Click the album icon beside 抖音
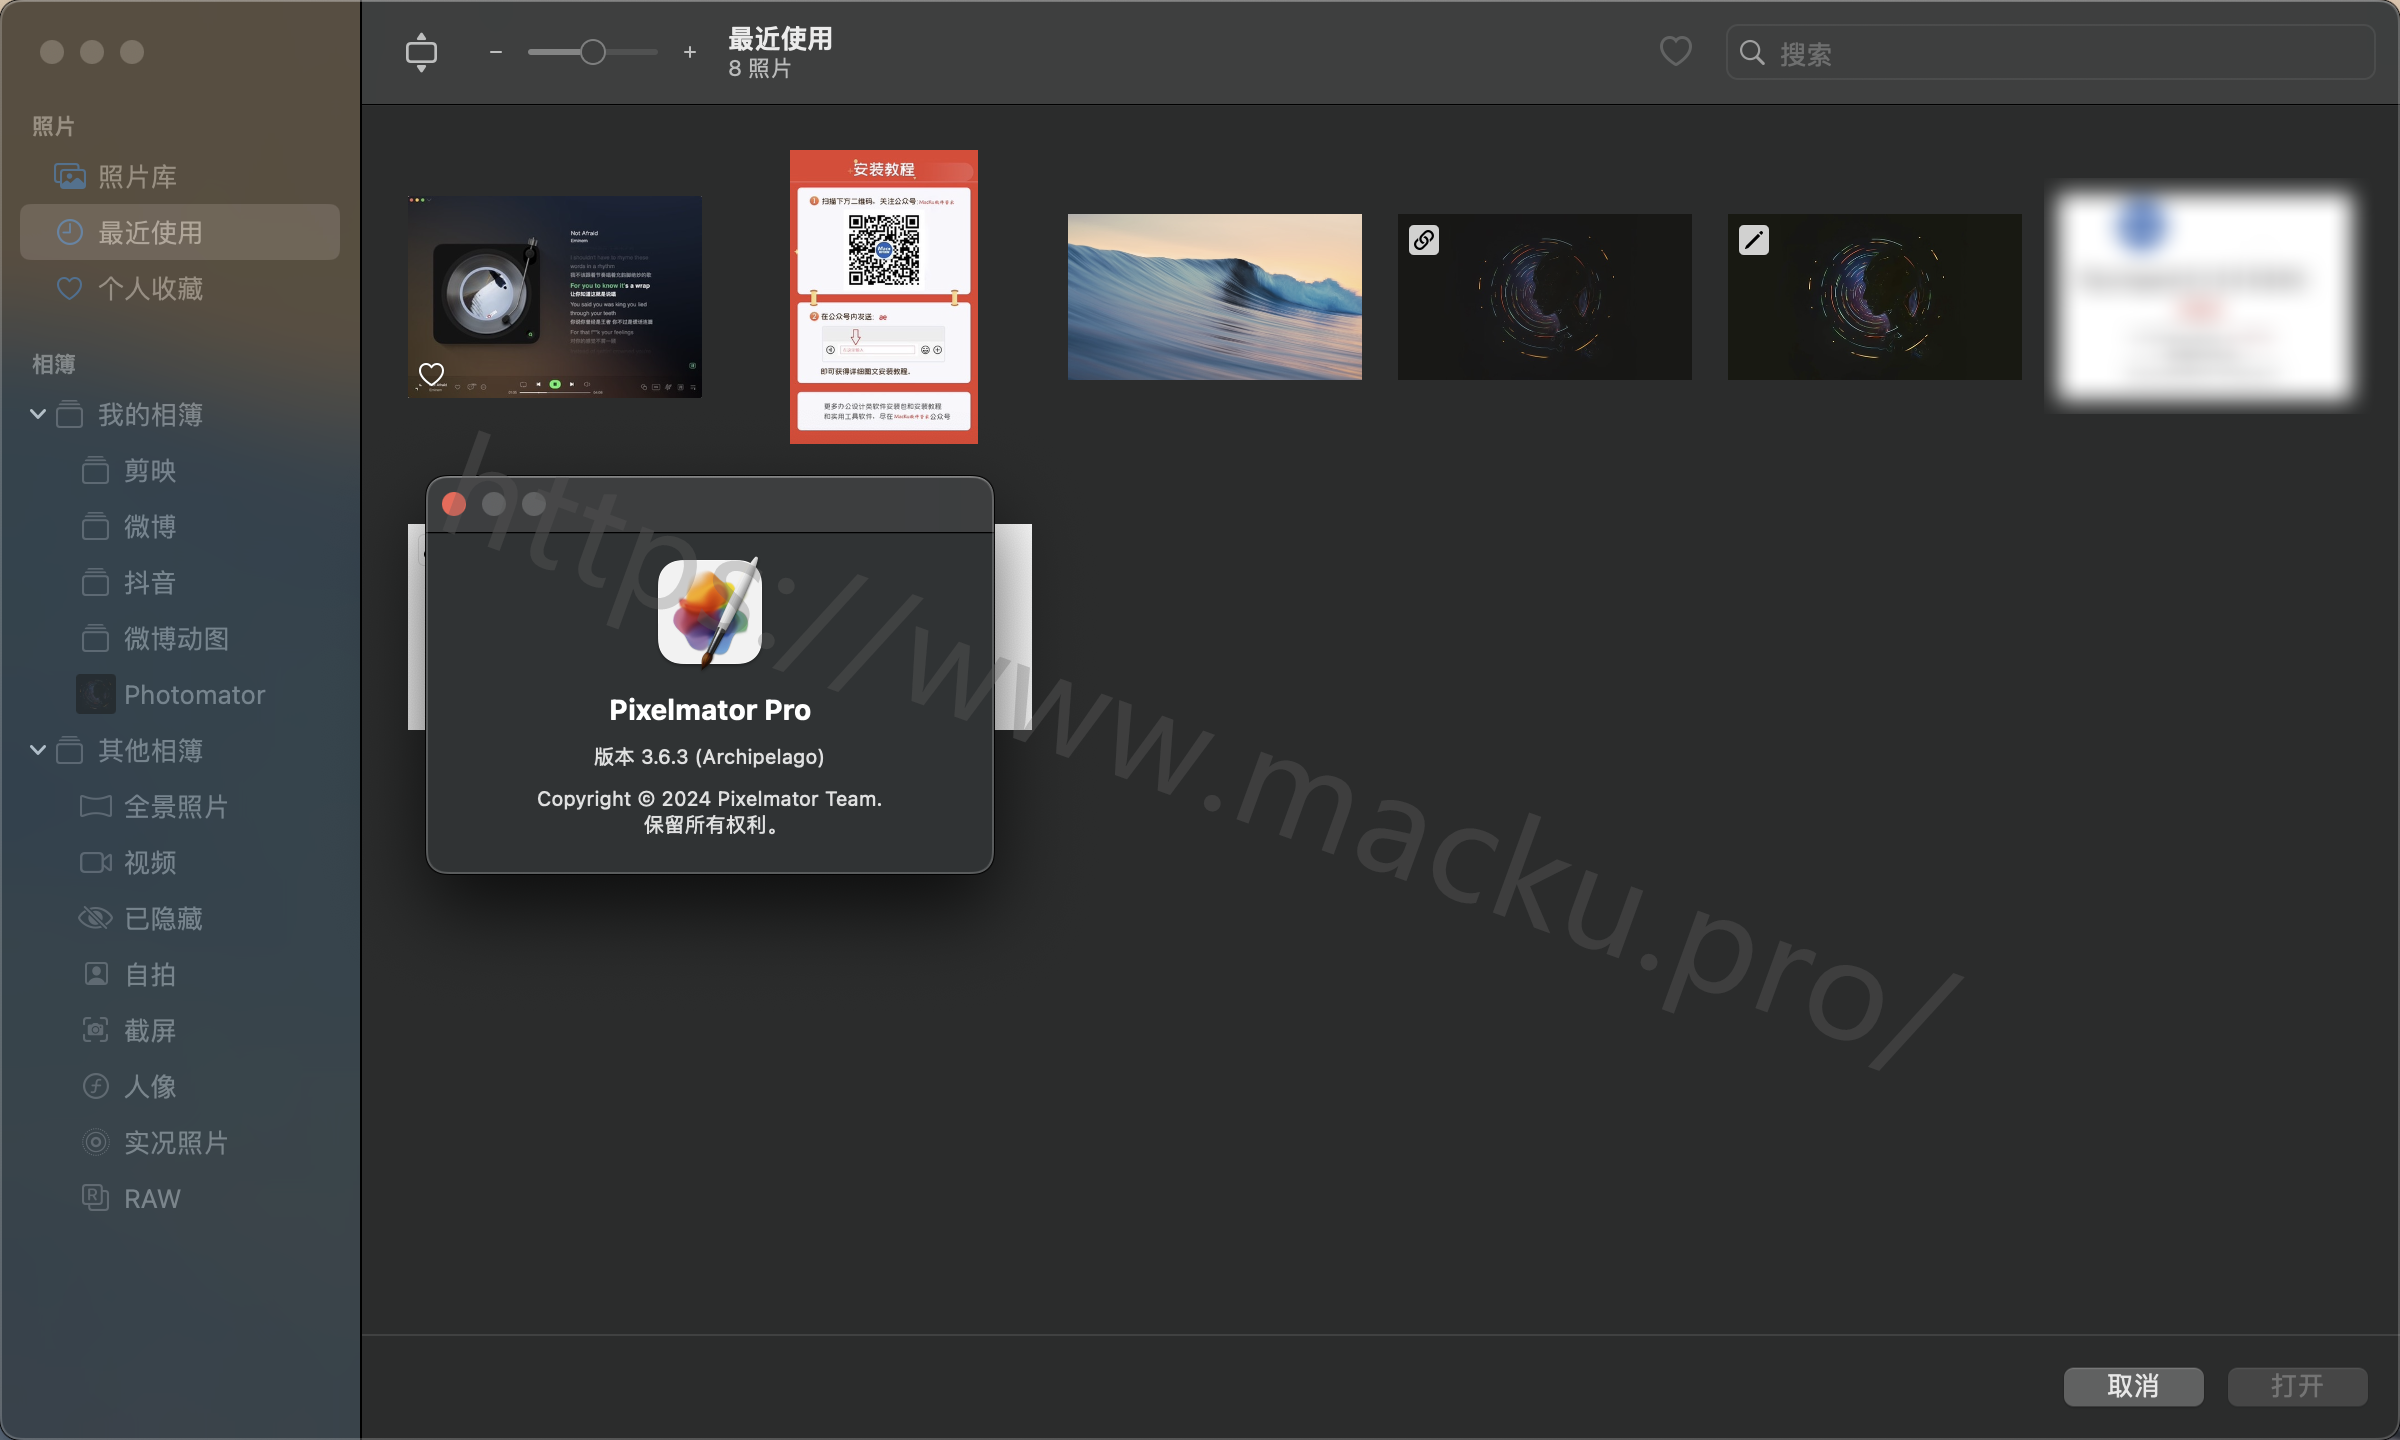The image size is (2400, 1440). coord(95,582)
